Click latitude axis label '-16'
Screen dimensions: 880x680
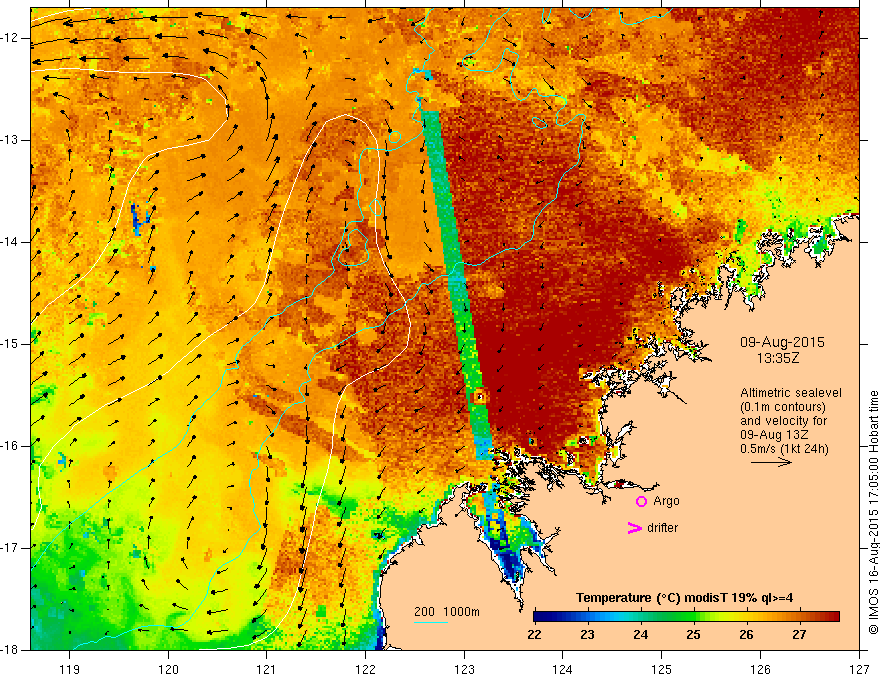tap(10, 446)
